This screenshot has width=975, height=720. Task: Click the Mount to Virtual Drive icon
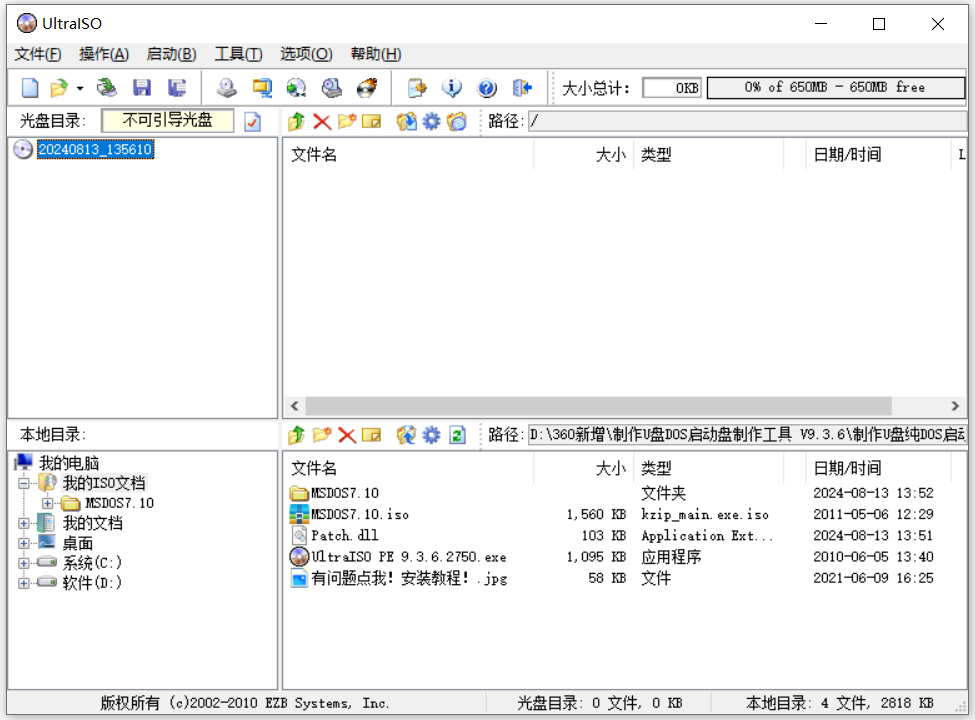tap(332, 88)
